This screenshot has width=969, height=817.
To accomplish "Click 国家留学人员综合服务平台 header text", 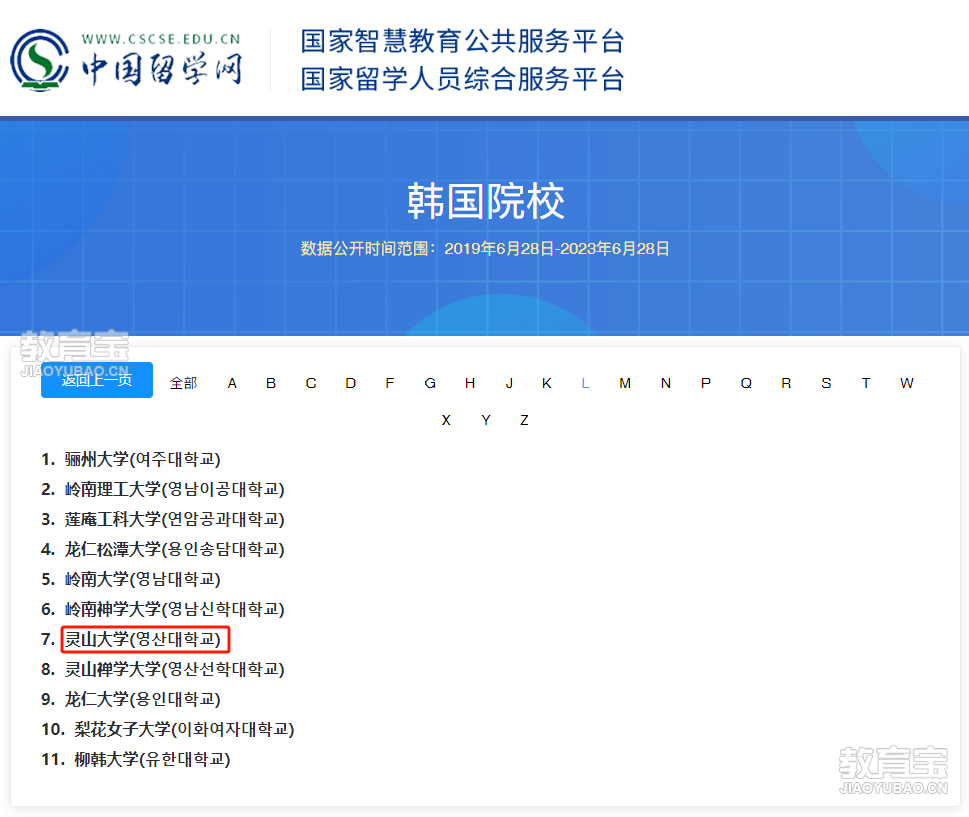I will point(462,79).
